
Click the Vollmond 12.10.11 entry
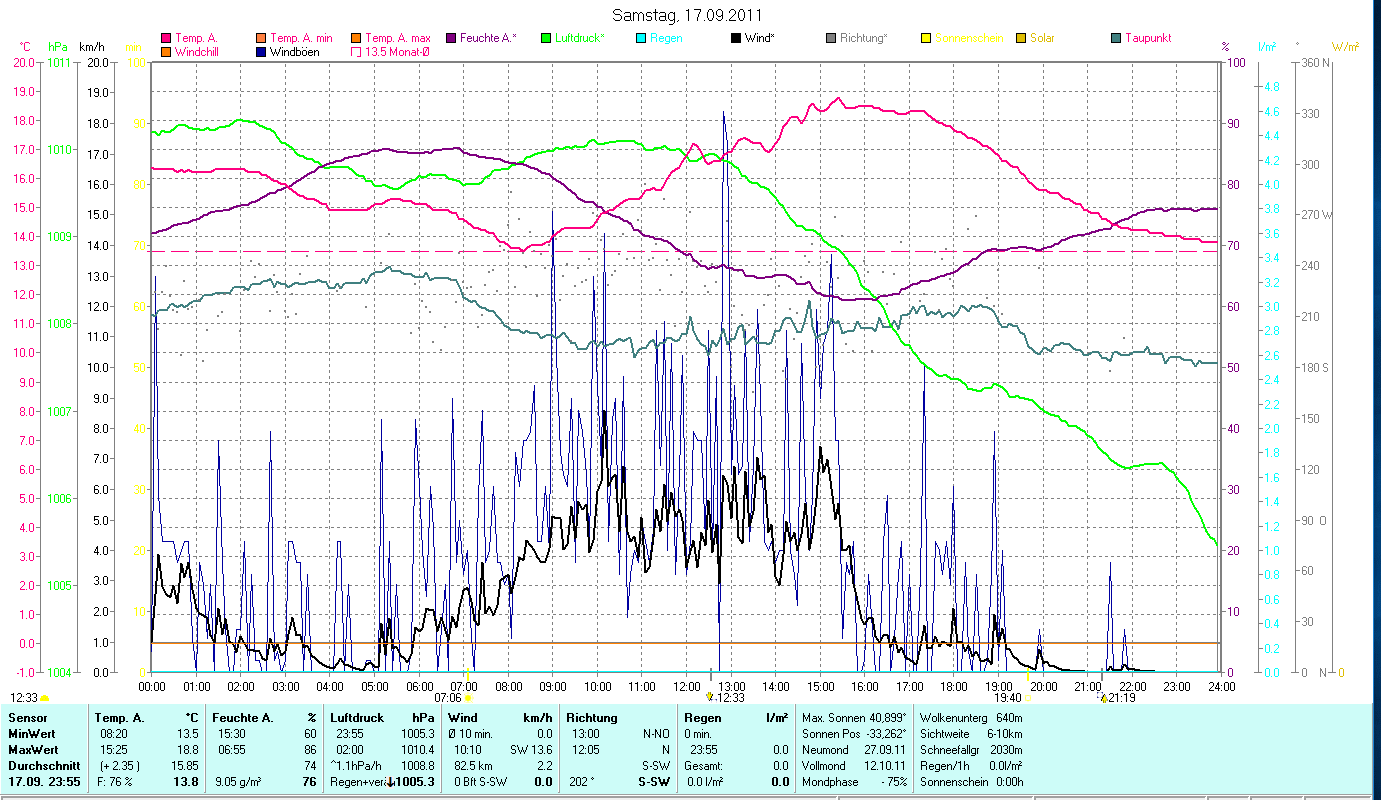pyautogui.click(x=853, y=766)
